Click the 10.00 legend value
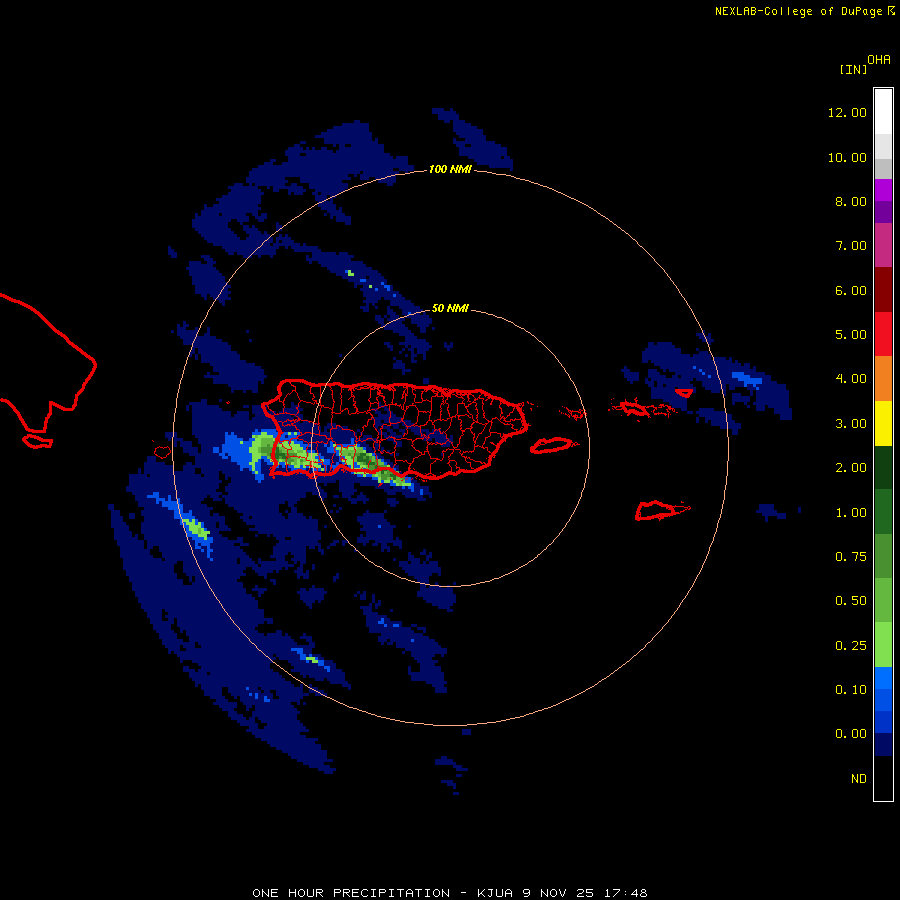900x900 pixels. (847, 157)
